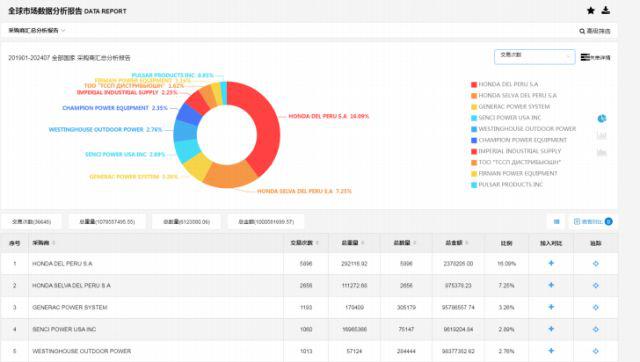Screen dimensions: 640x362
Task: Click the download report icon
Action: (606, 11)
